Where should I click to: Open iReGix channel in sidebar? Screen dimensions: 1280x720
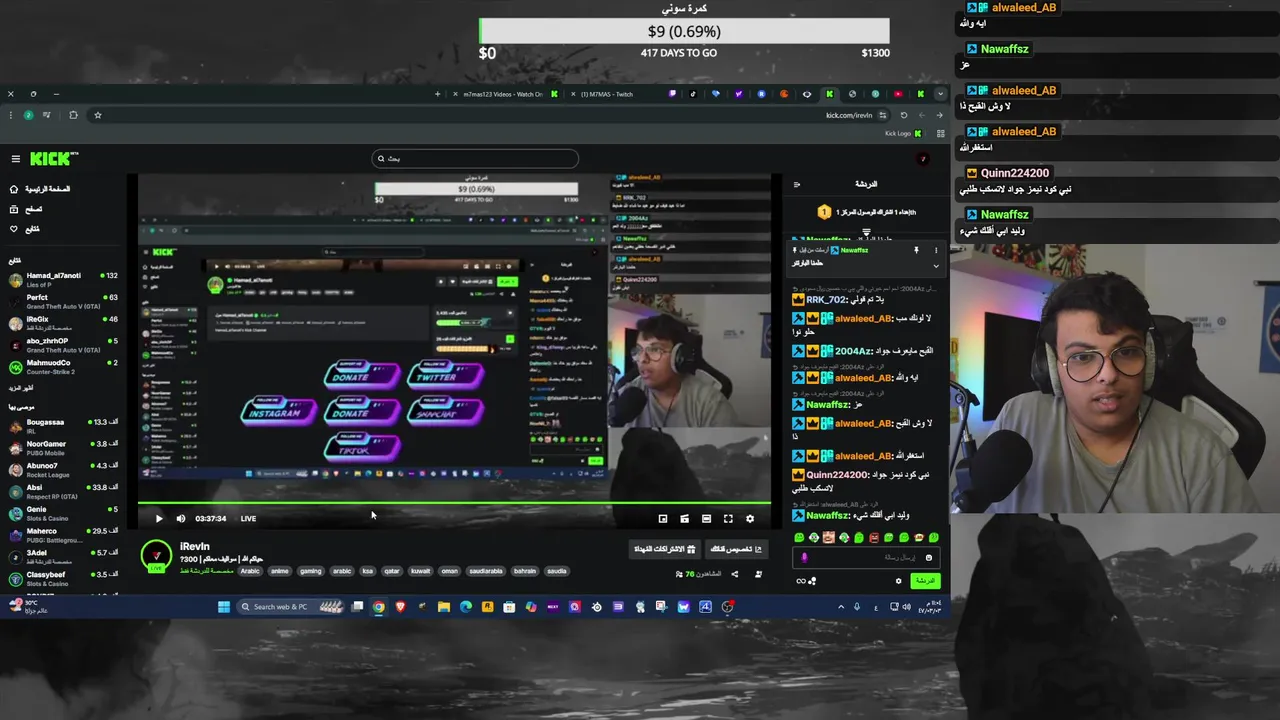(x=64, y=323)
